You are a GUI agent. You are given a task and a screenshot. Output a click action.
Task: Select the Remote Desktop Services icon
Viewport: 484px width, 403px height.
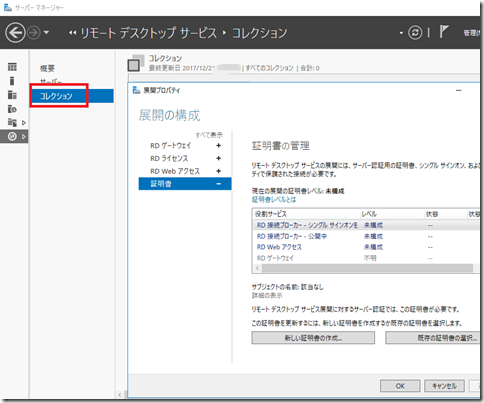[x=12, y=136]
